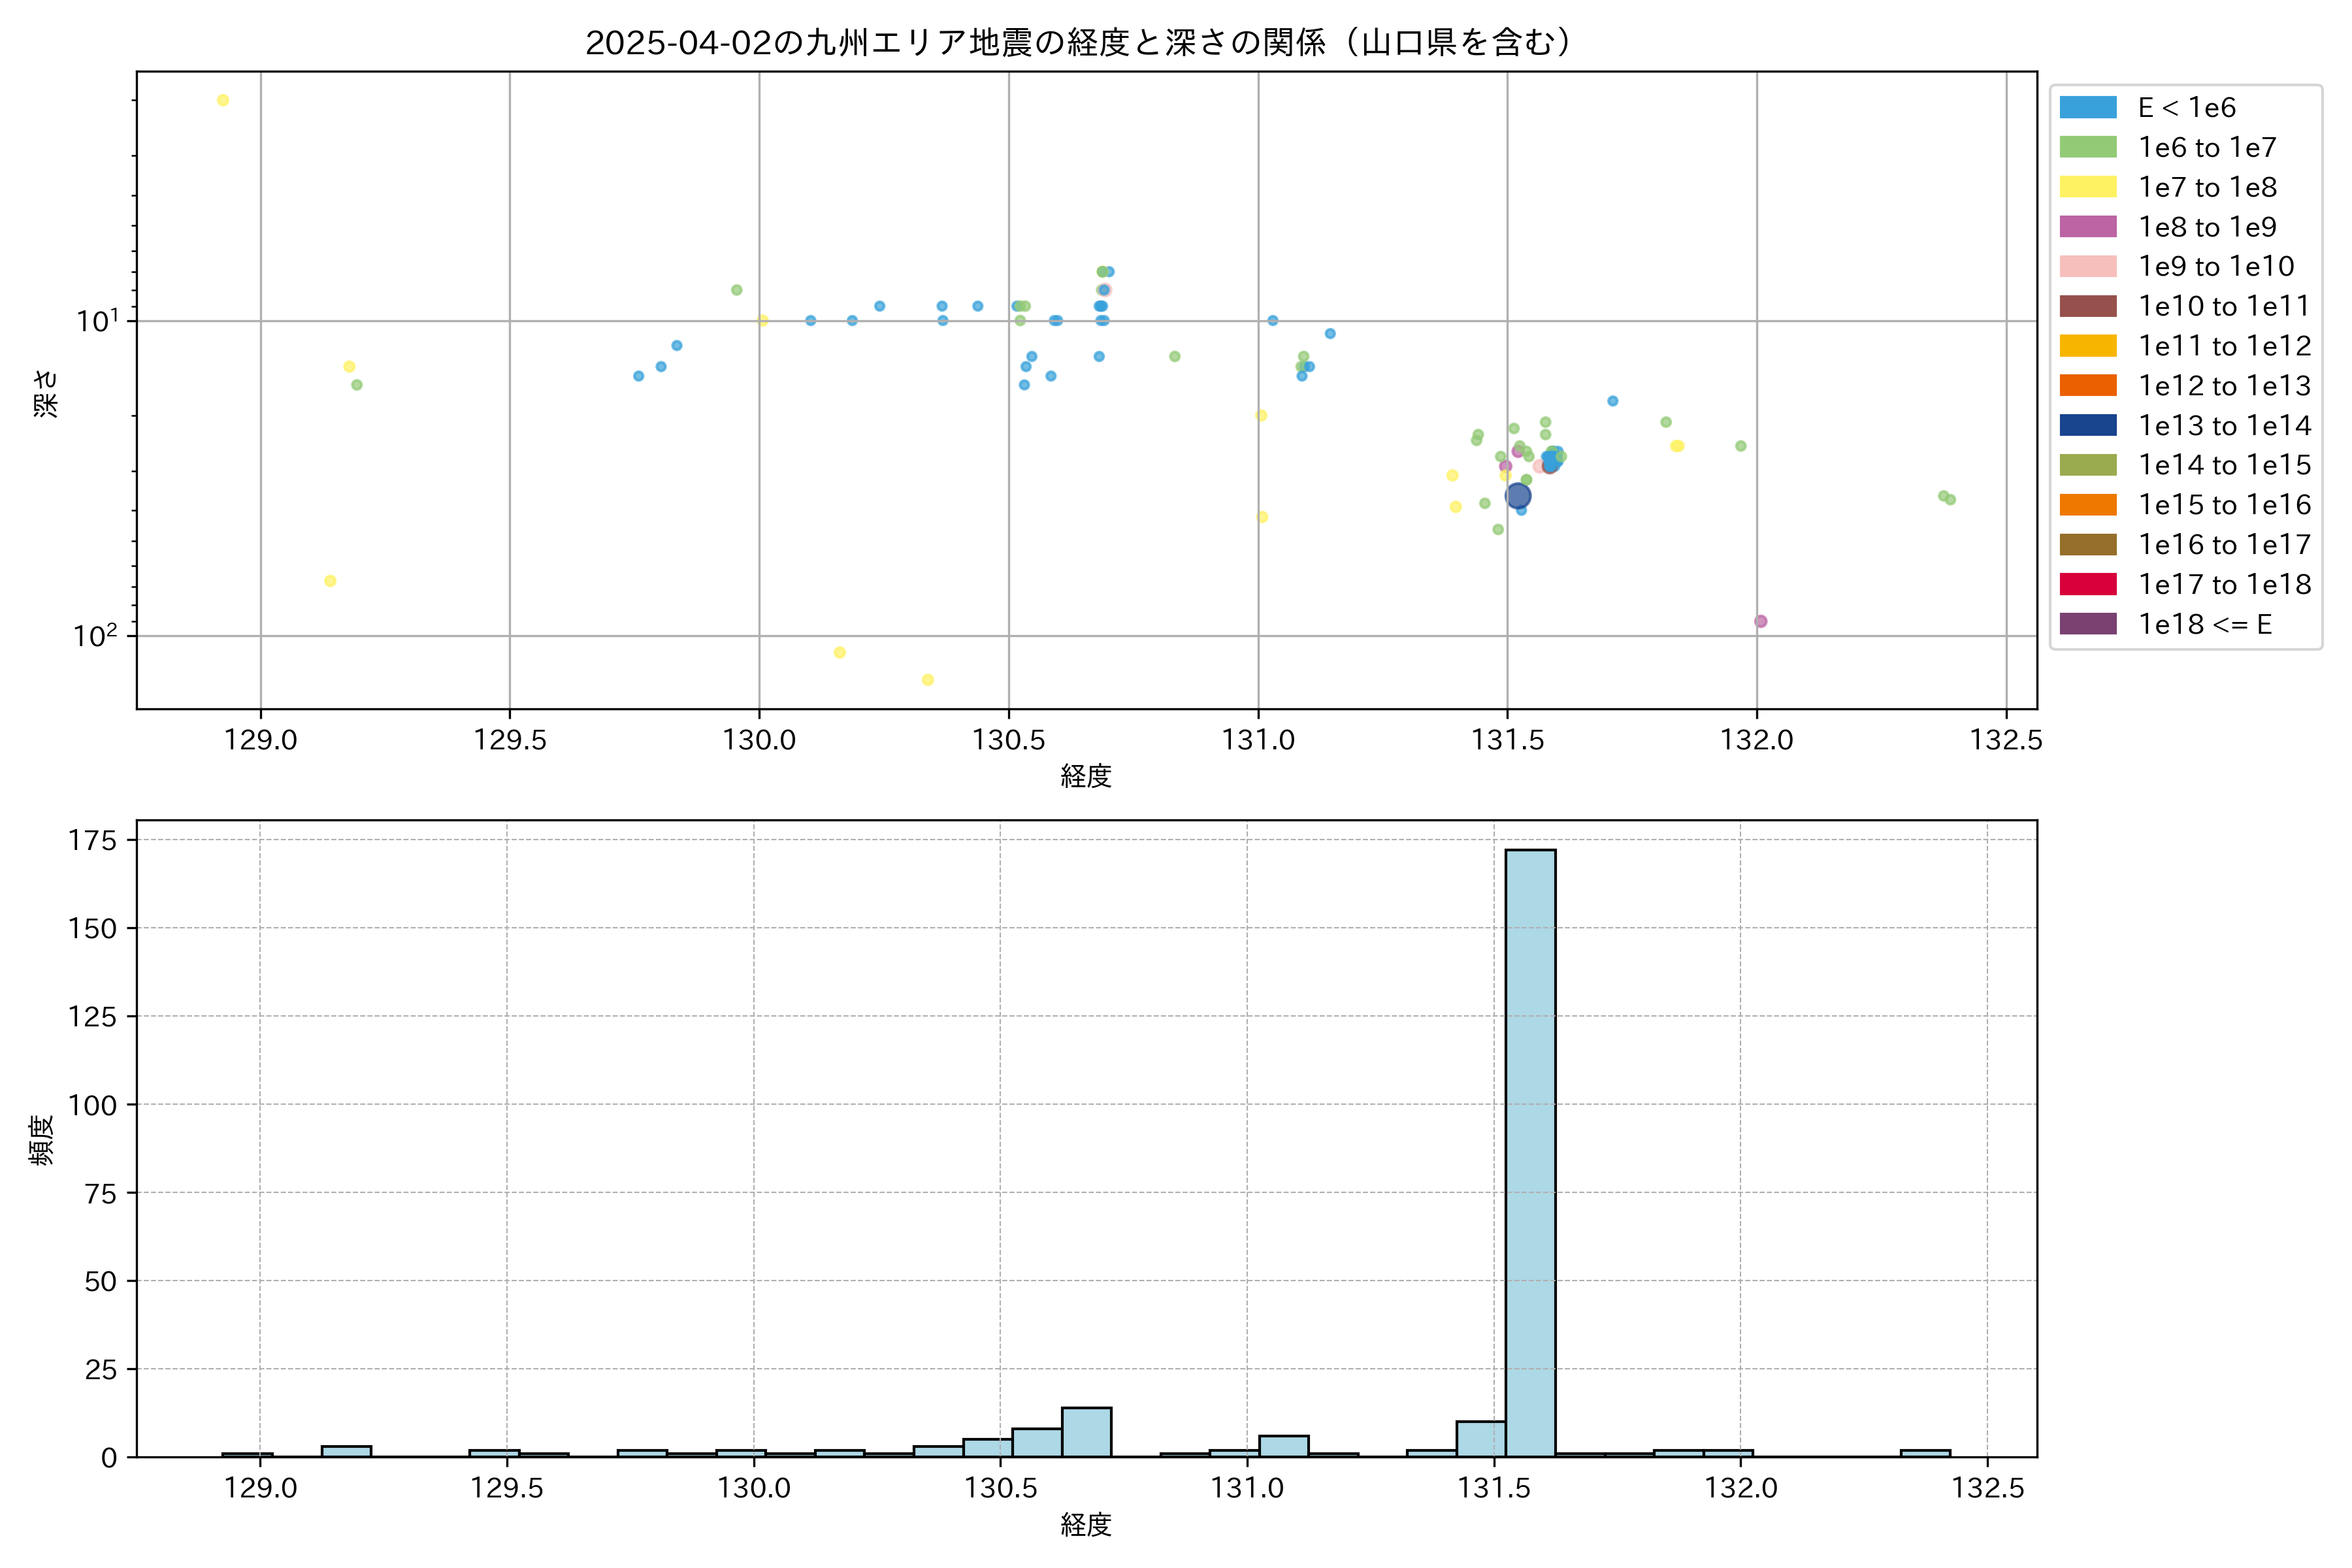This screenshot has width=2352, height=1568.
Task: Click the histogram bar peaking near 130.7
Action: [x=1086, y=1432]
